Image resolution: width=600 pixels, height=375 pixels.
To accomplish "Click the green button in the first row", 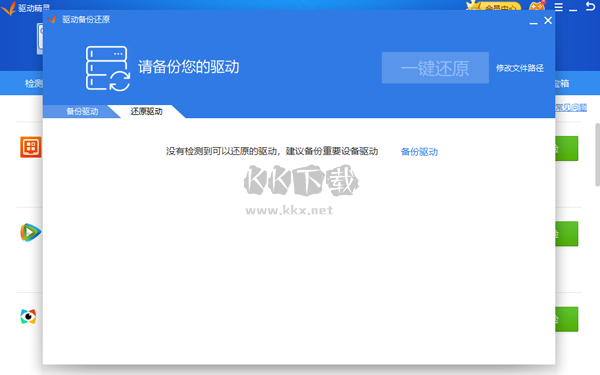I will [x=567, y=148].
